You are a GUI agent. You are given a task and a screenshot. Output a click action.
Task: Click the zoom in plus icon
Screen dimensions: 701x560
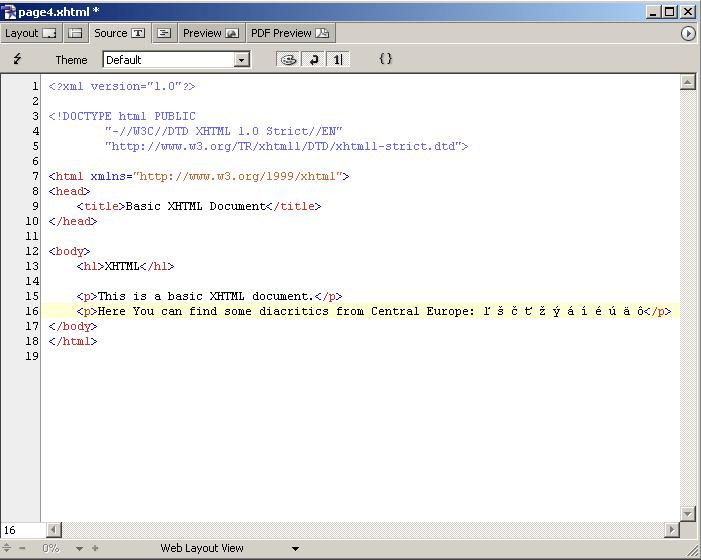coord(95,548)
